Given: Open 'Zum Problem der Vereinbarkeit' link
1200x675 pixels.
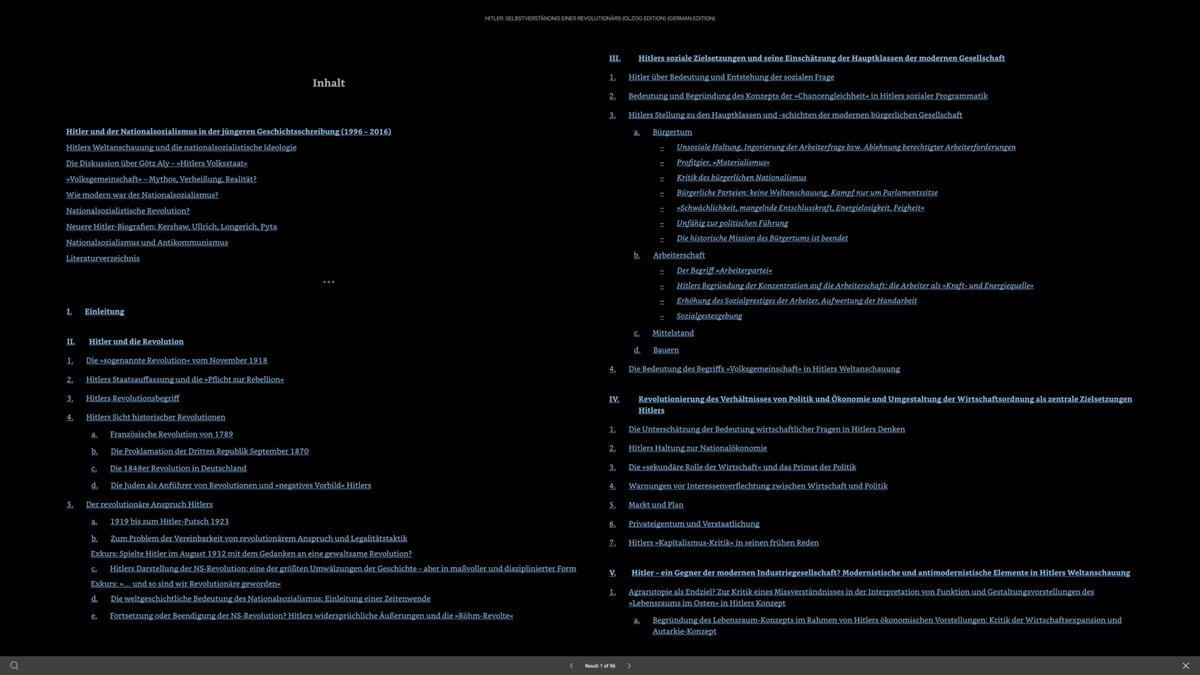Looking at the screenshot, I should (x=259, y=538).
